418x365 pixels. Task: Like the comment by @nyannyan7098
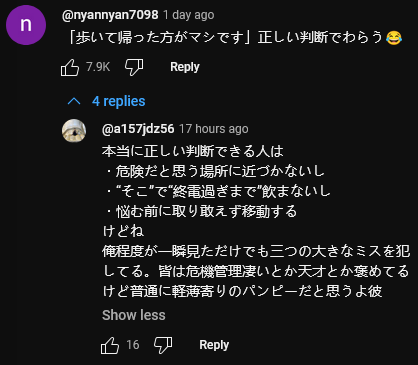(x=70, y=67)
